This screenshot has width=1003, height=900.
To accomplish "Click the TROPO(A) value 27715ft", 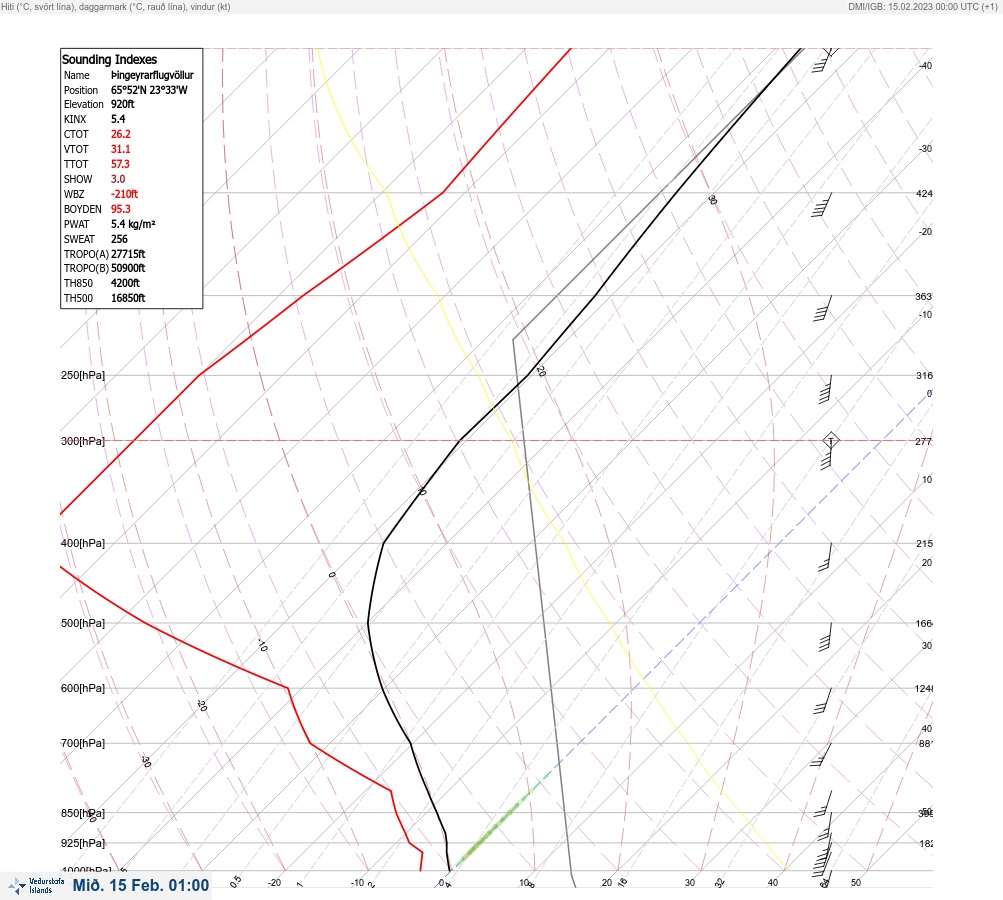I will pos(128,254).
